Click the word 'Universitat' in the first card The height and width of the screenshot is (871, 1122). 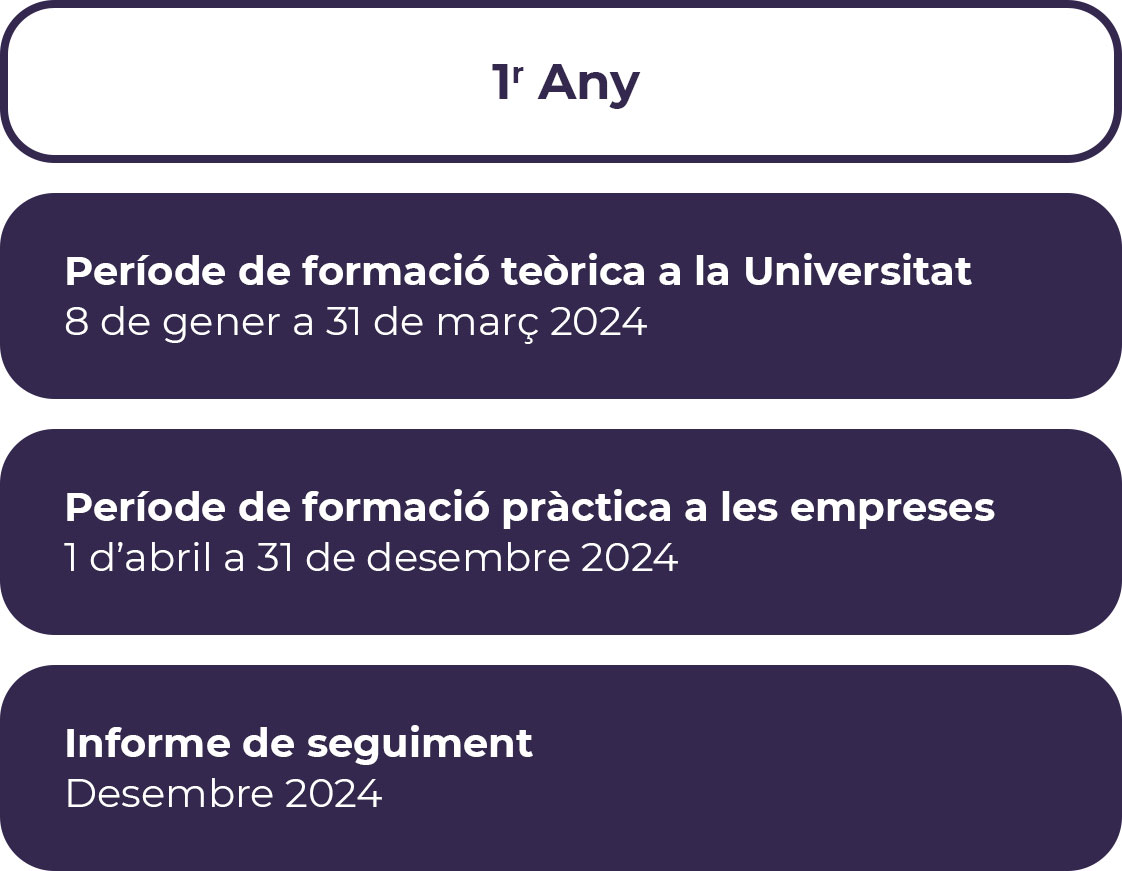click(x=857, y=271)
